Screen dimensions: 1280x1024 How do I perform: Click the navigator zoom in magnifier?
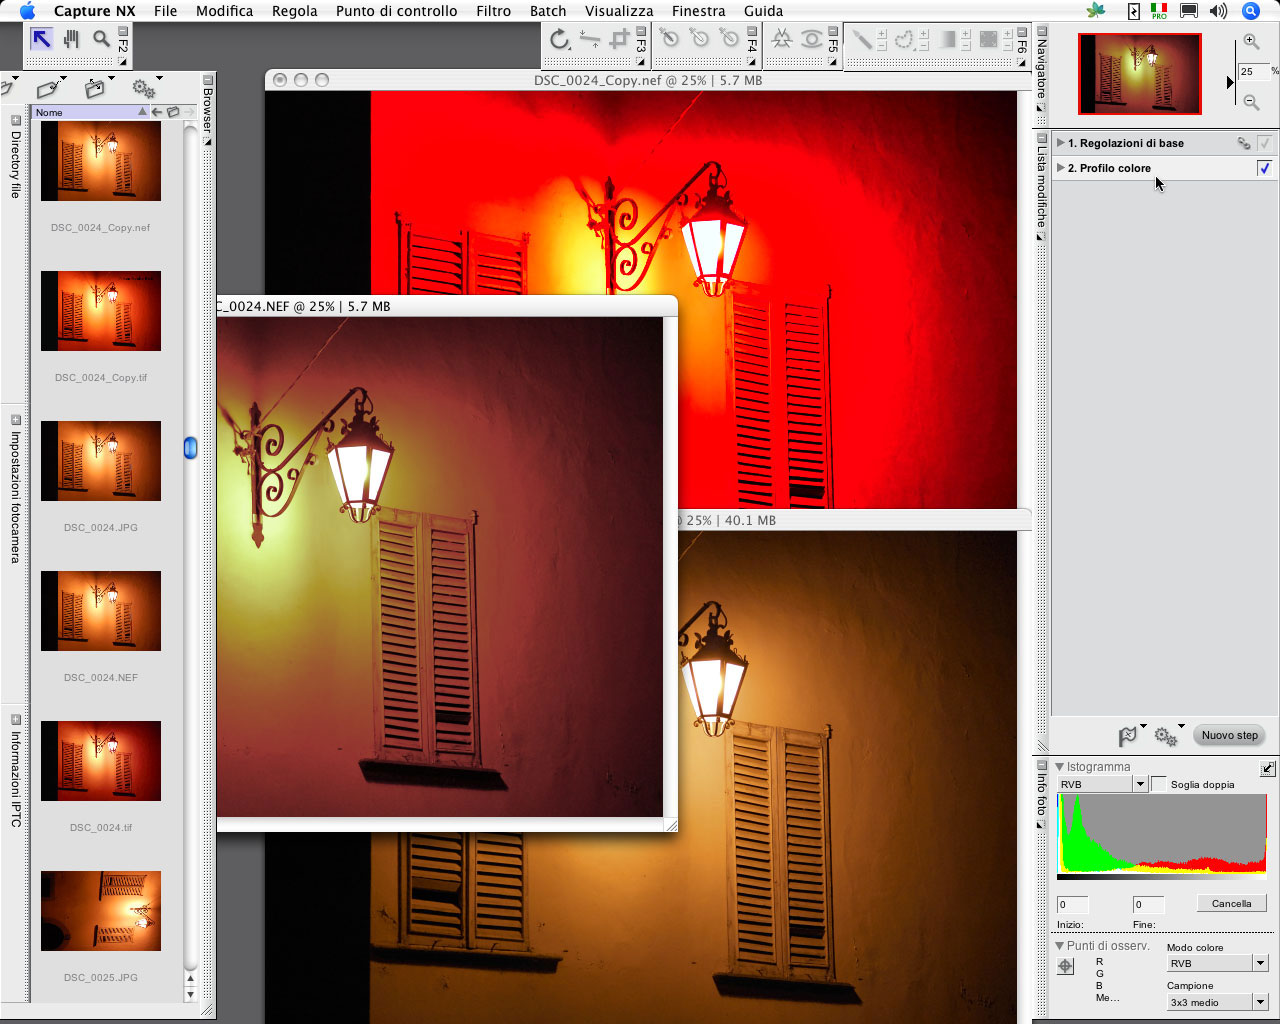click(1251, 42)
